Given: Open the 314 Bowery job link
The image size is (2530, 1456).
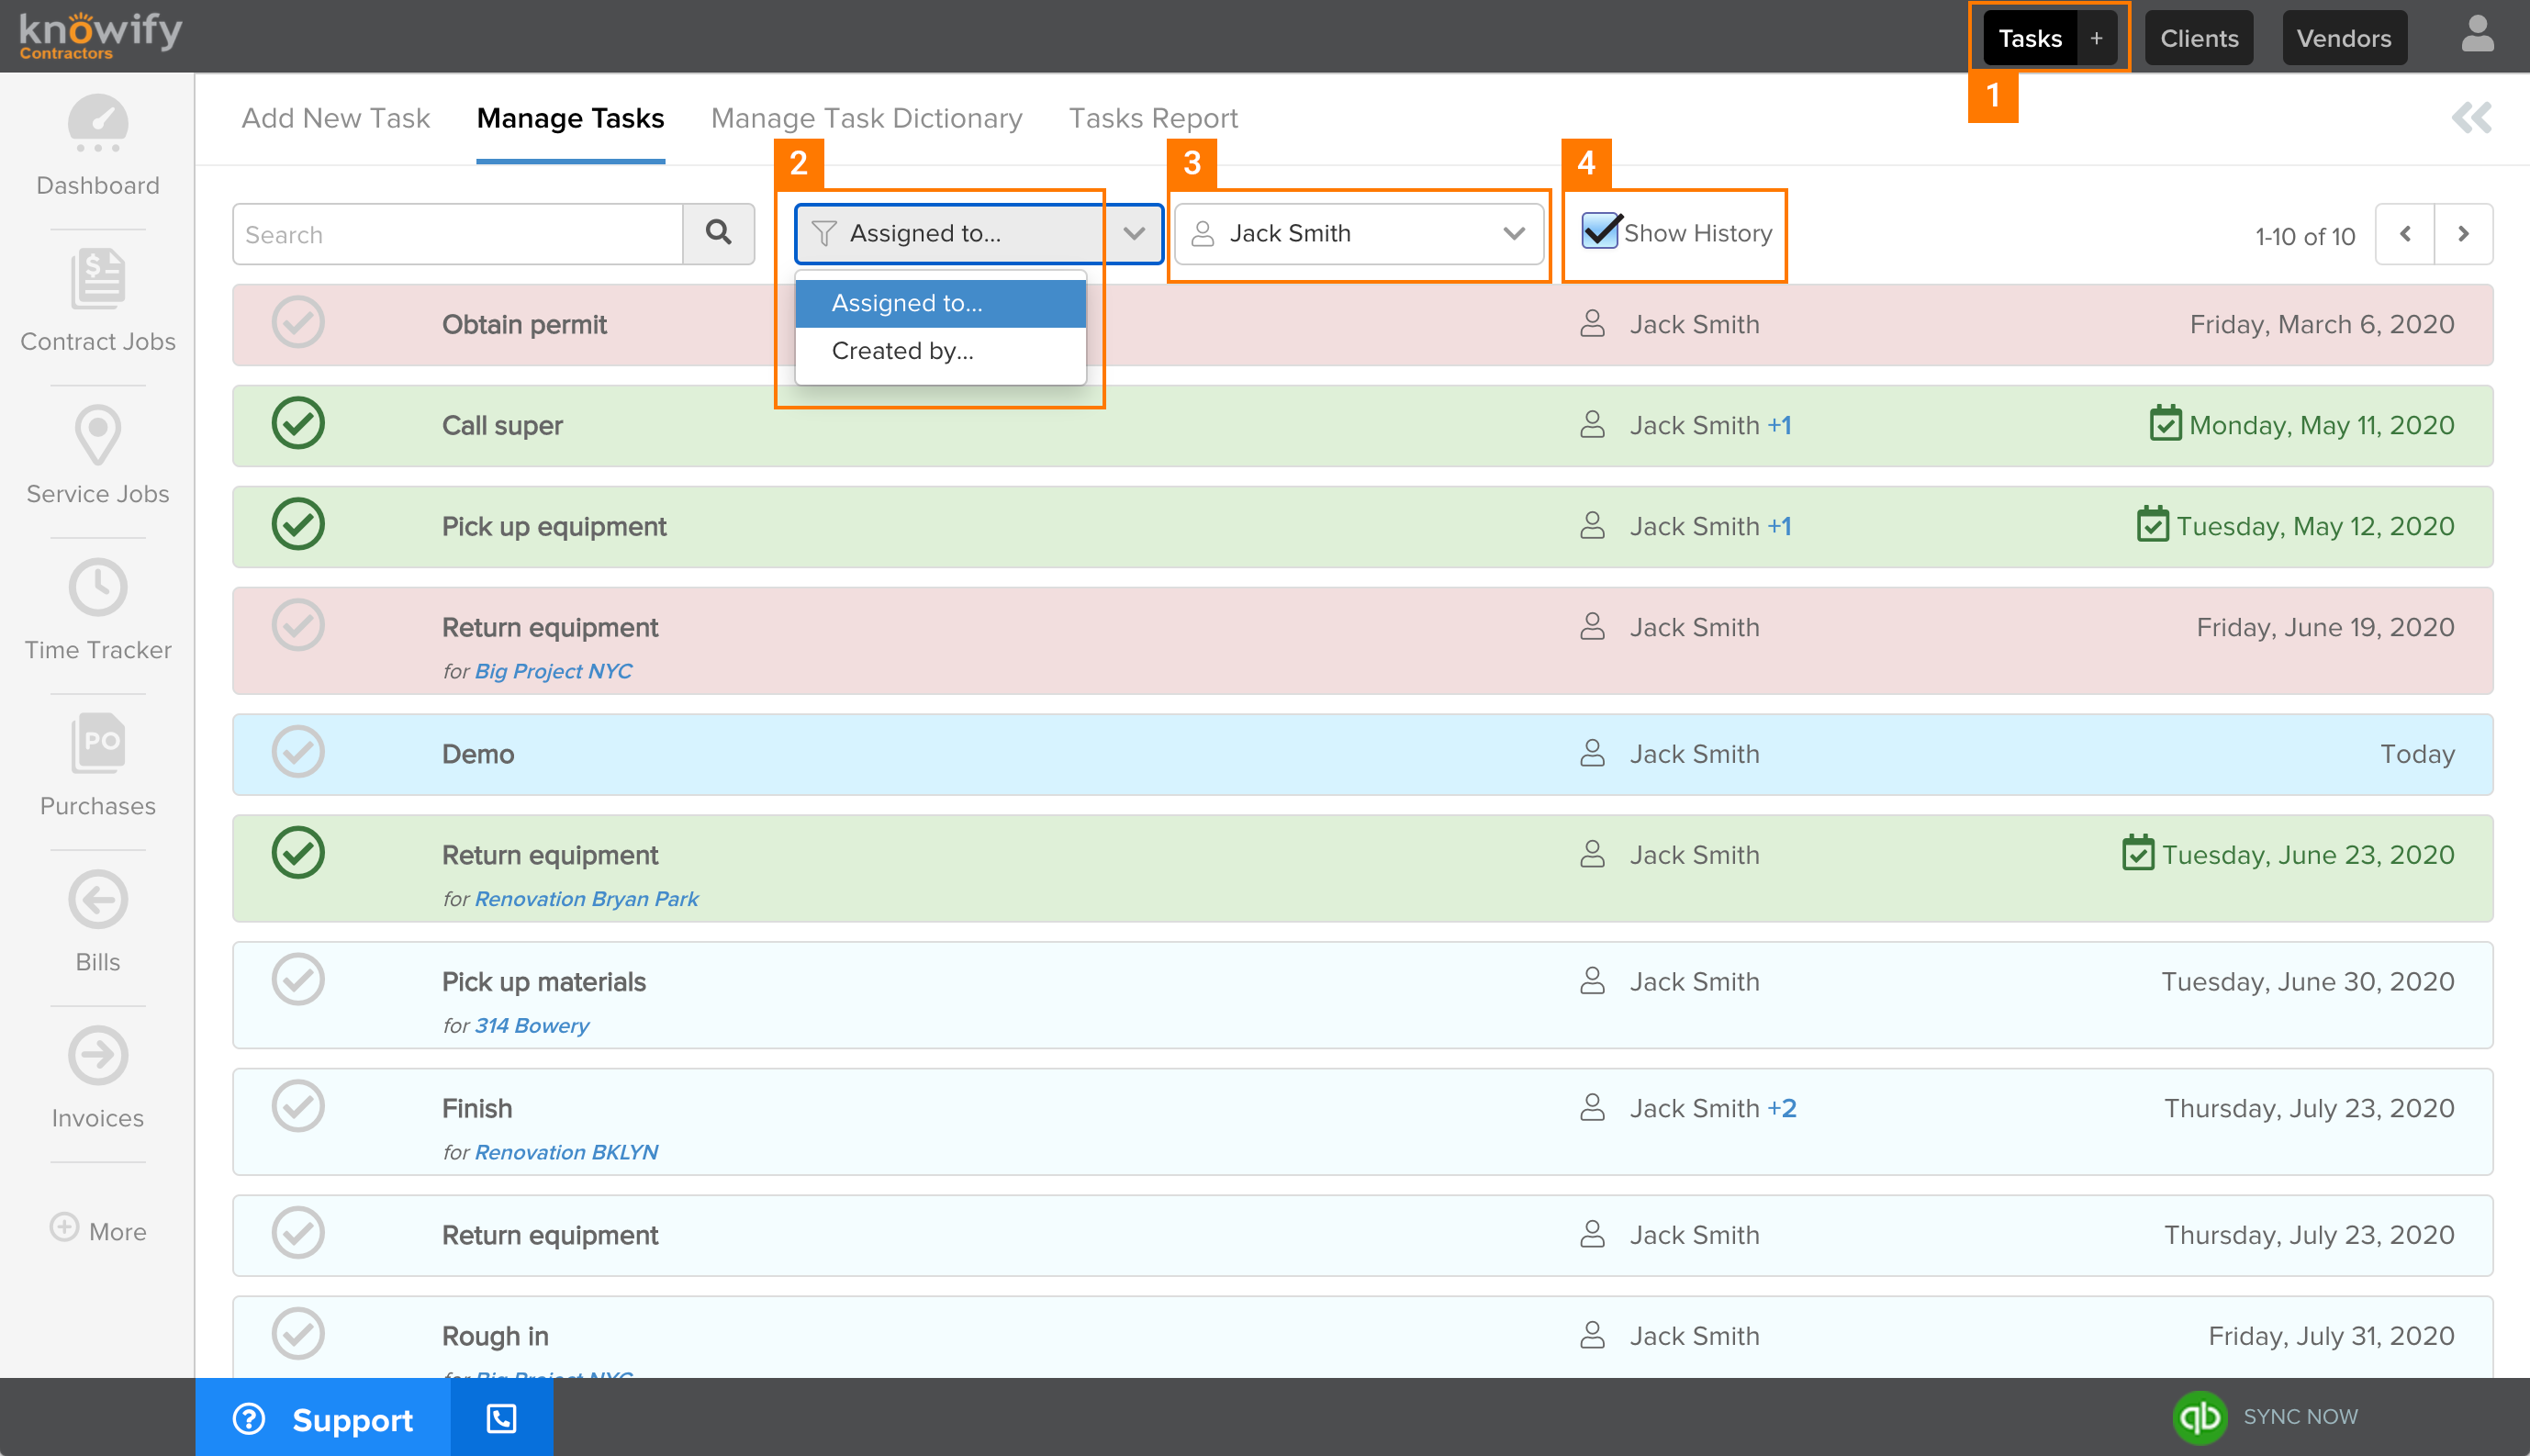Looking at the screenshot, I should tap(532, 1025).
